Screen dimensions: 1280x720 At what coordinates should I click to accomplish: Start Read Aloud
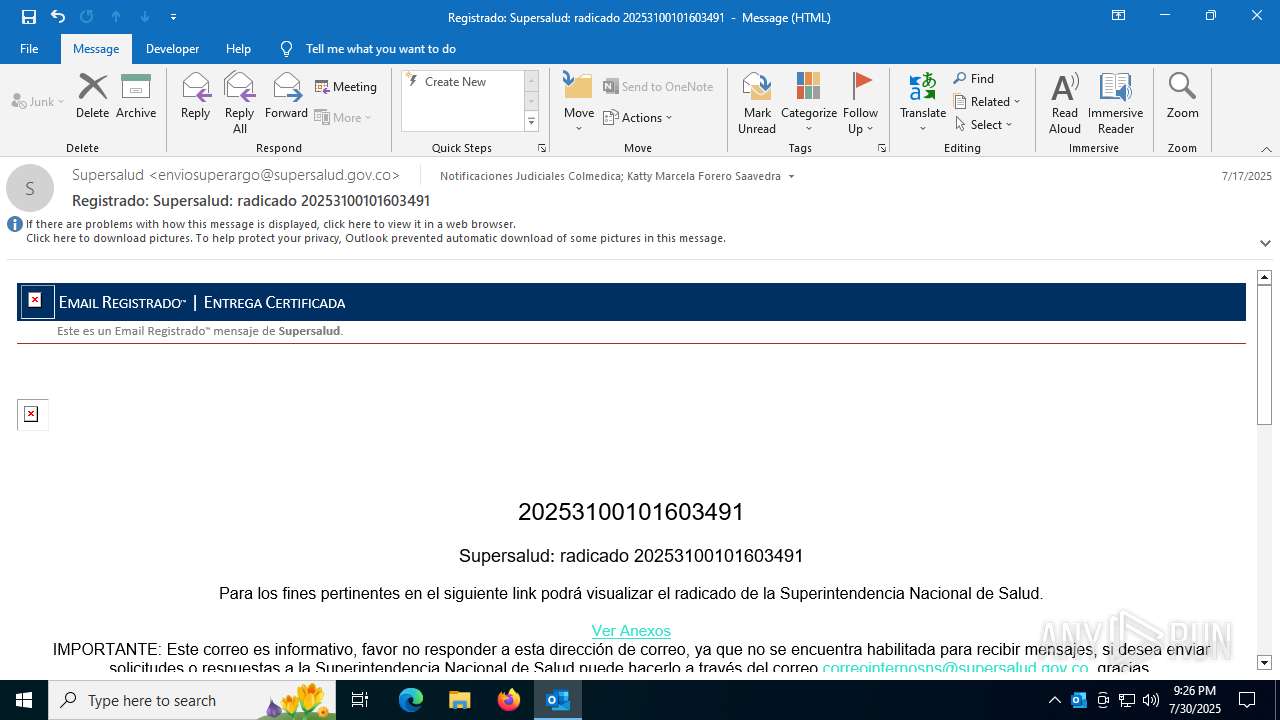pos(1065,103)
